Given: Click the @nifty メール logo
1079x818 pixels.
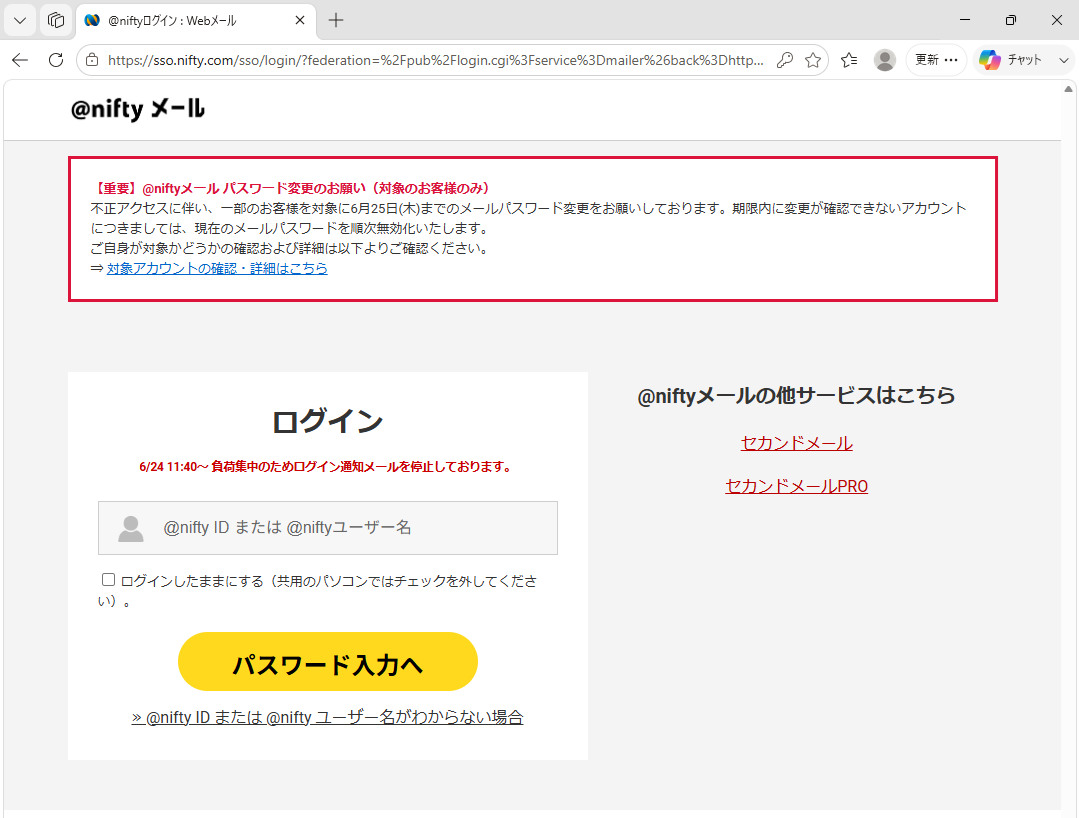Looking at the screenshot, I should pos(138,109).
